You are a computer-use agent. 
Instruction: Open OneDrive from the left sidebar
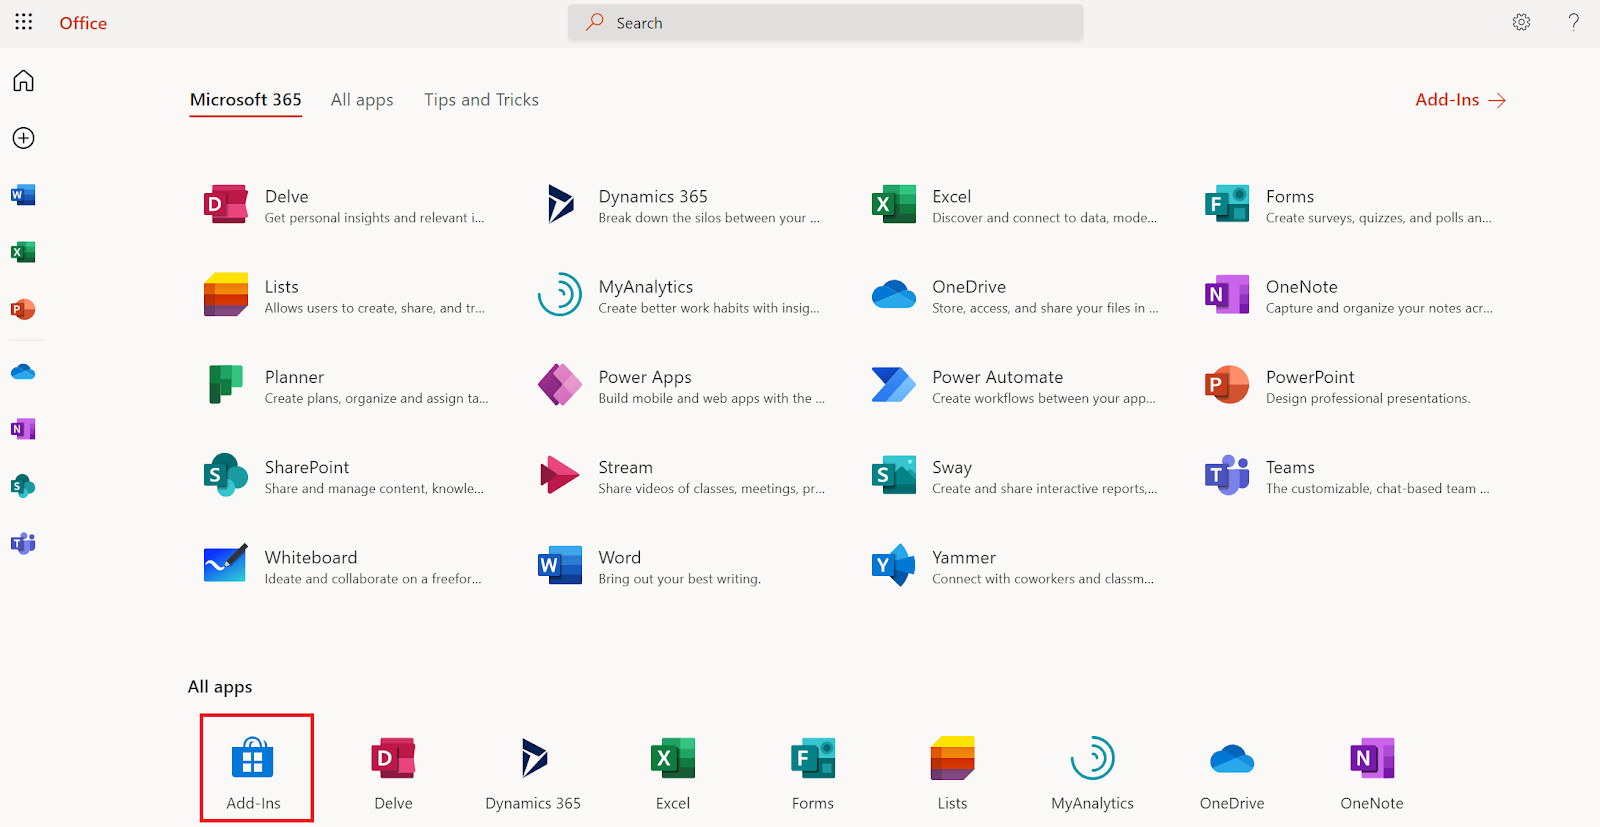23,372
